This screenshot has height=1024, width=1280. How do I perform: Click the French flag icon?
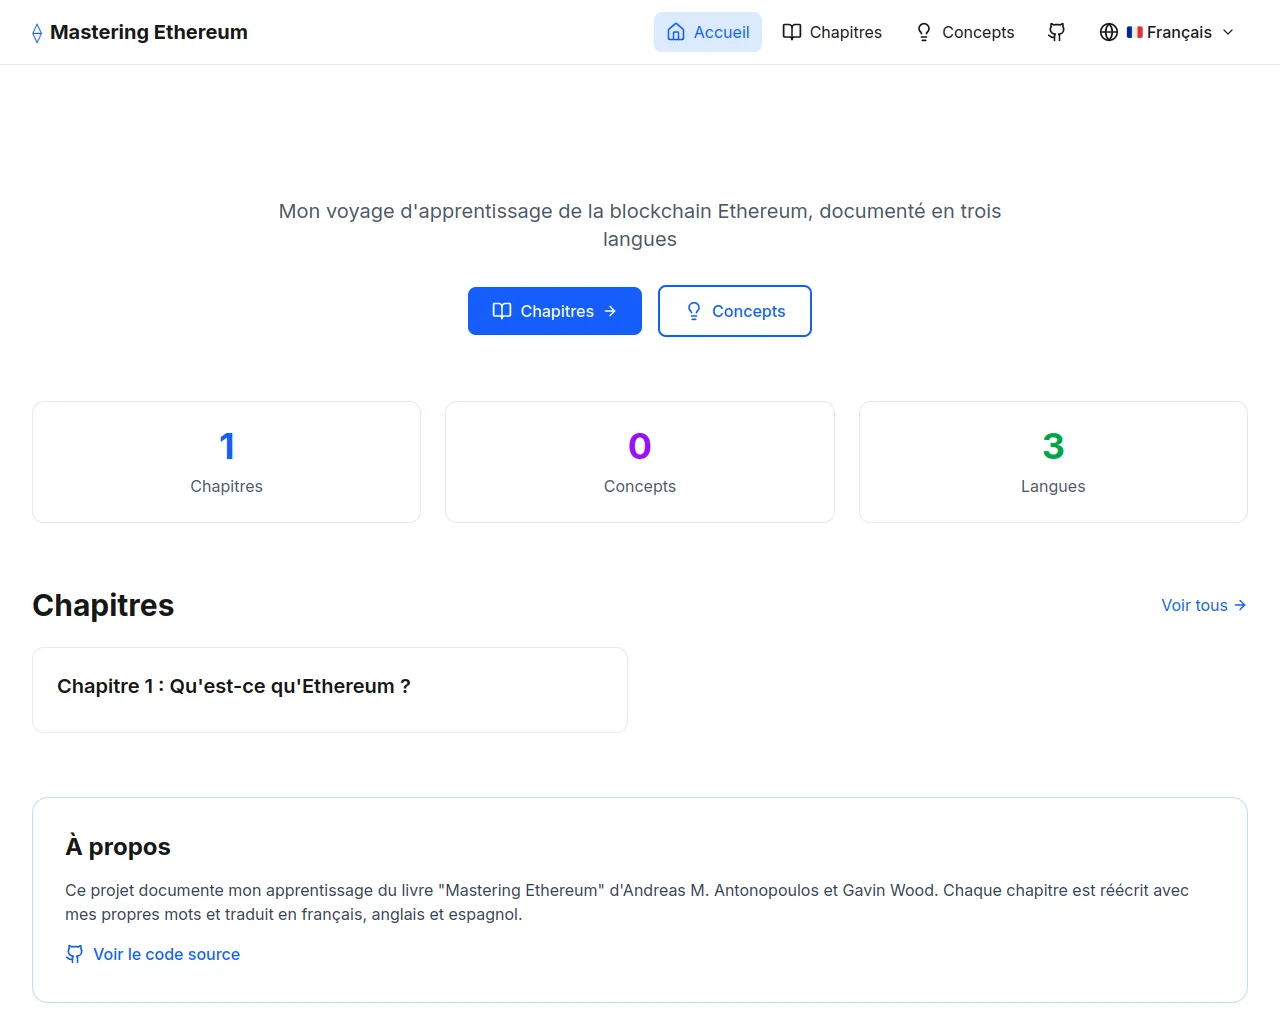(1134, 32)
